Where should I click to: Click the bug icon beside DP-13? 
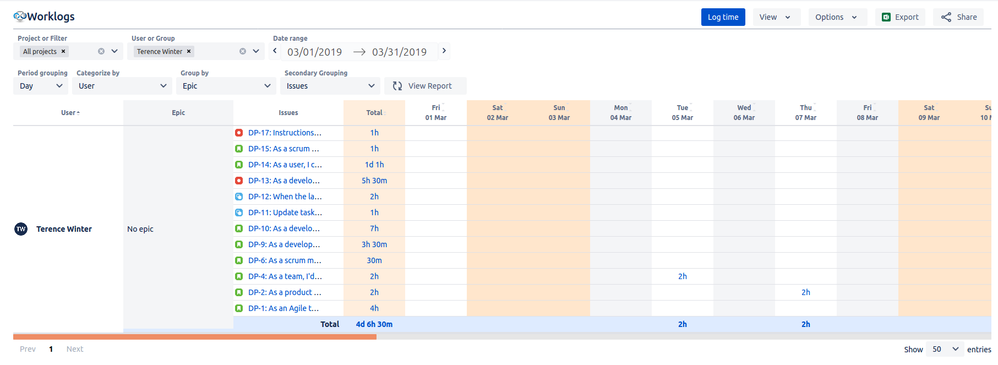[x=239, y=181]
